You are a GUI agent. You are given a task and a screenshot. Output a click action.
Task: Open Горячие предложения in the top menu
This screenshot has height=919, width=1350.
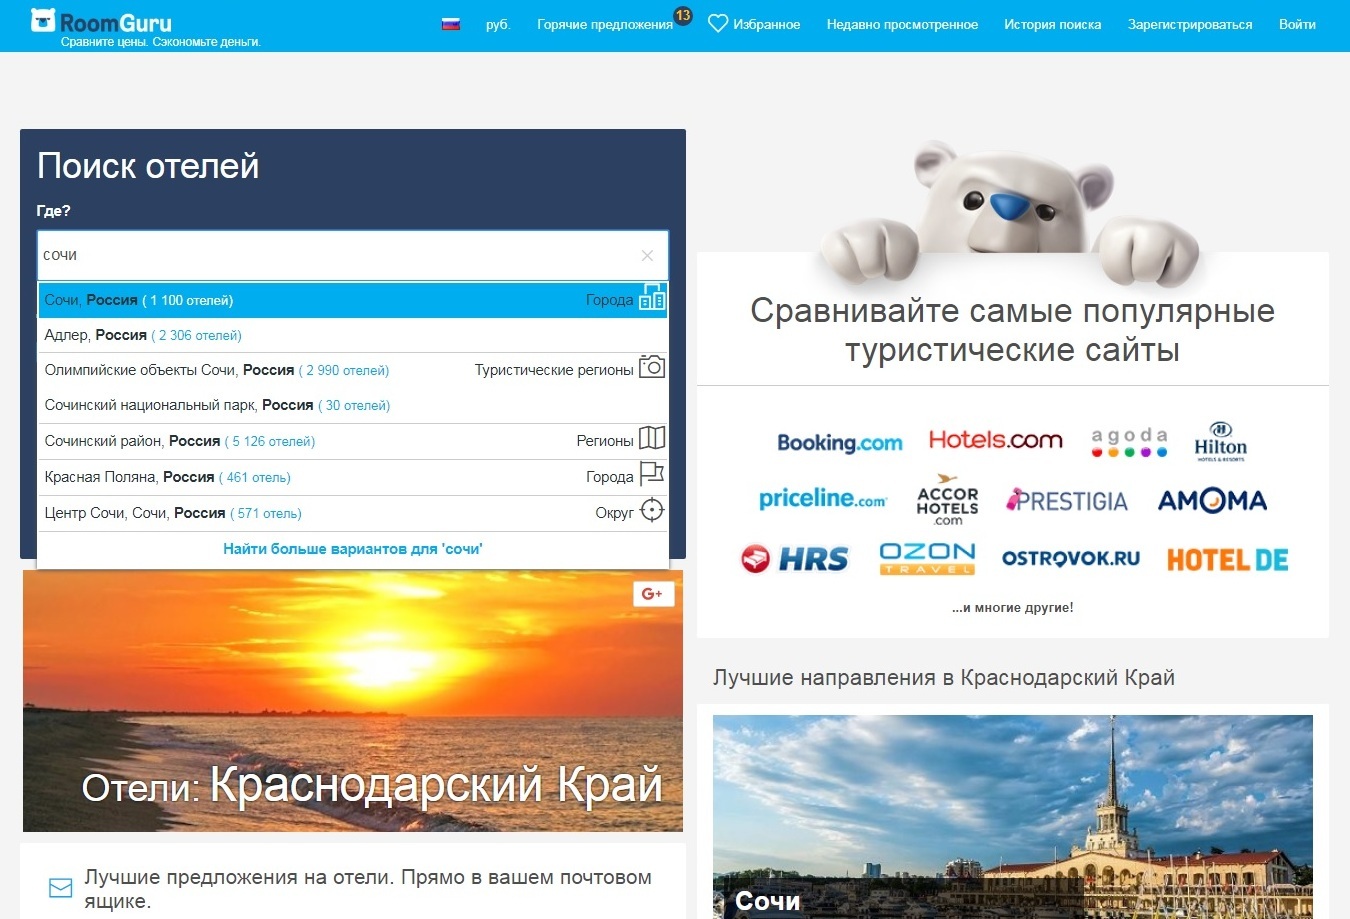pyautogui.click(x=605, y=24)
